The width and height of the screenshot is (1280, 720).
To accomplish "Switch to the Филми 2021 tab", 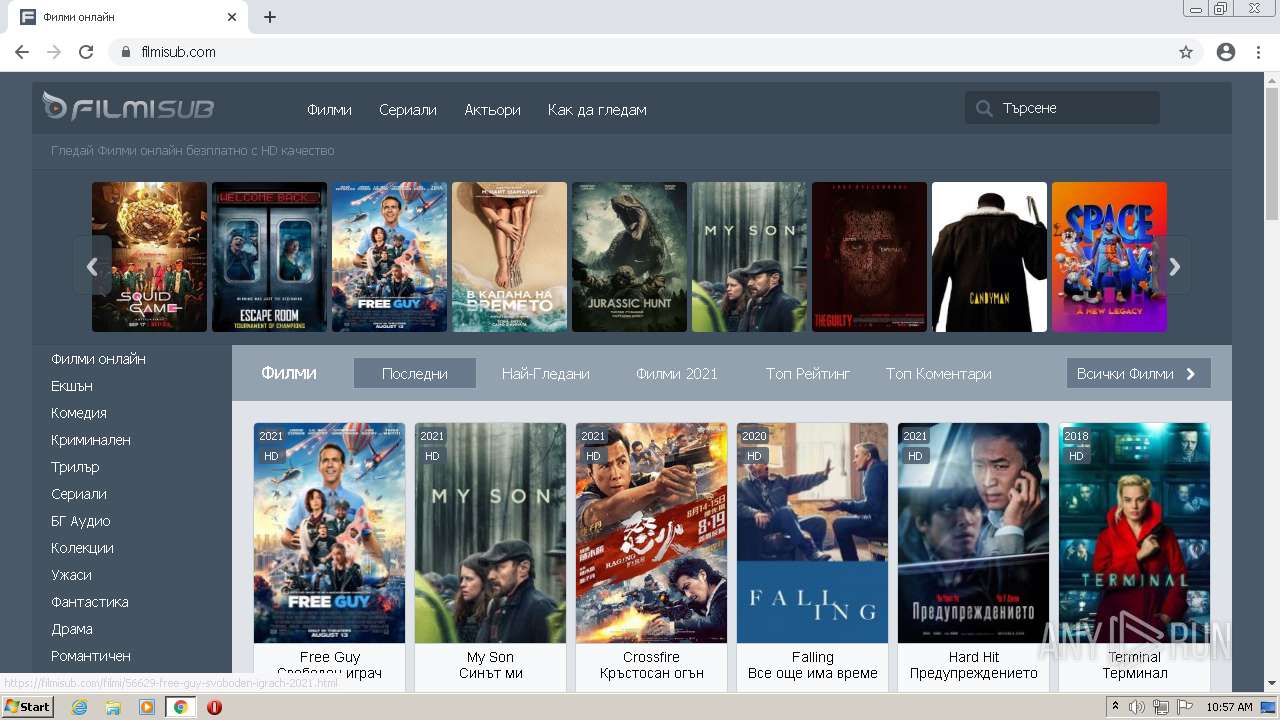I will tap(677, 373).
